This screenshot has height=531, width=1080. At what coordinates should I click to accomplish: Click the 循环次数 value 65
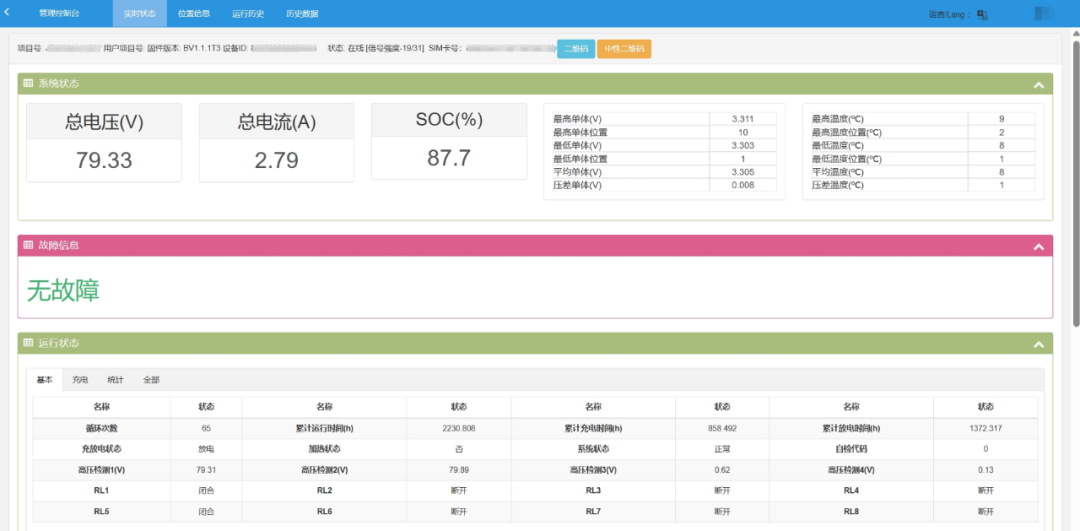click(x=206, y=428)
